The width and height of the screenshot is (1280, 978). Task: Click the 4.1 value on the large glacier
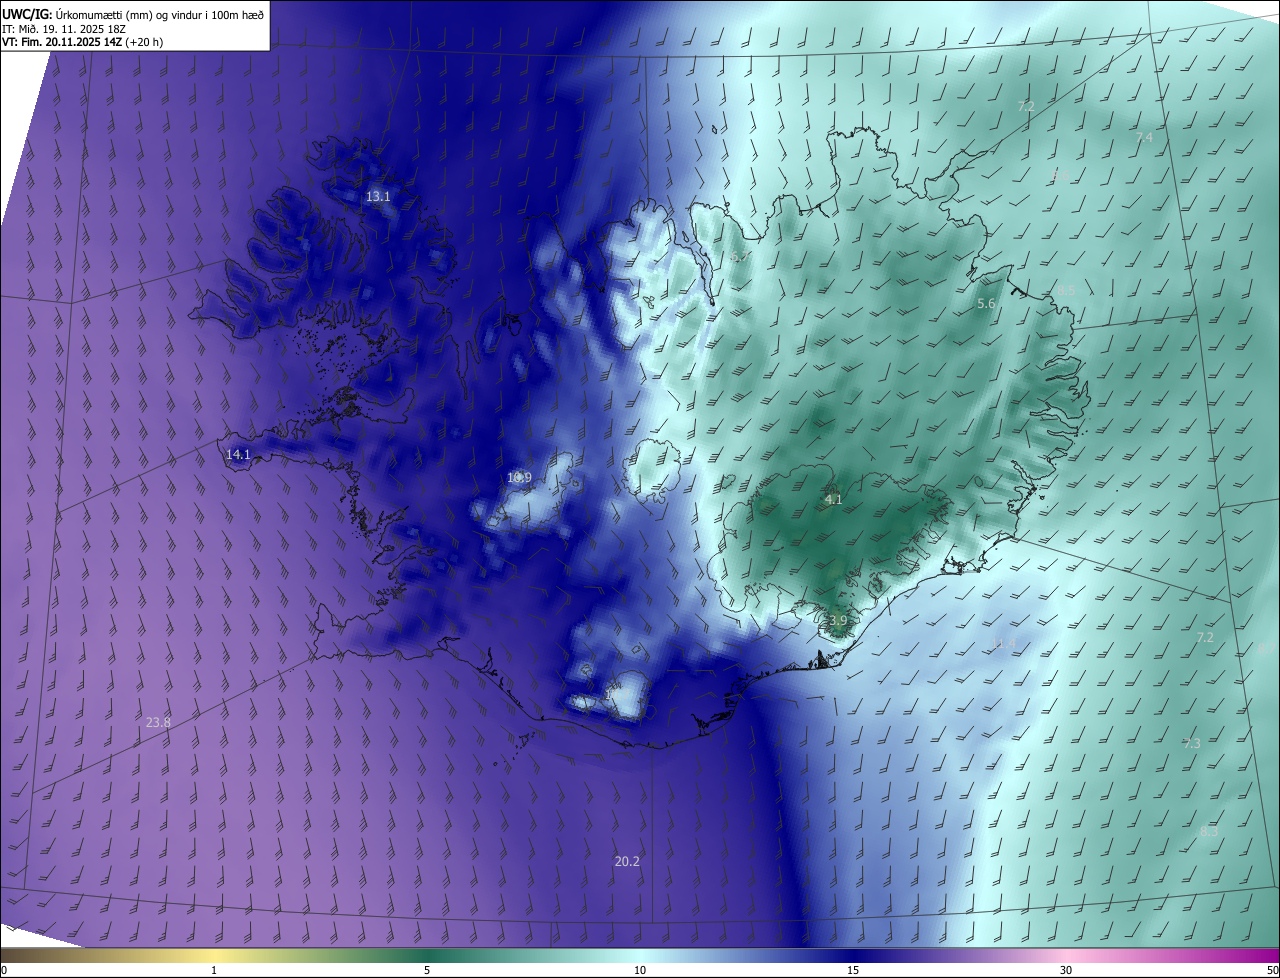[833, 500]
